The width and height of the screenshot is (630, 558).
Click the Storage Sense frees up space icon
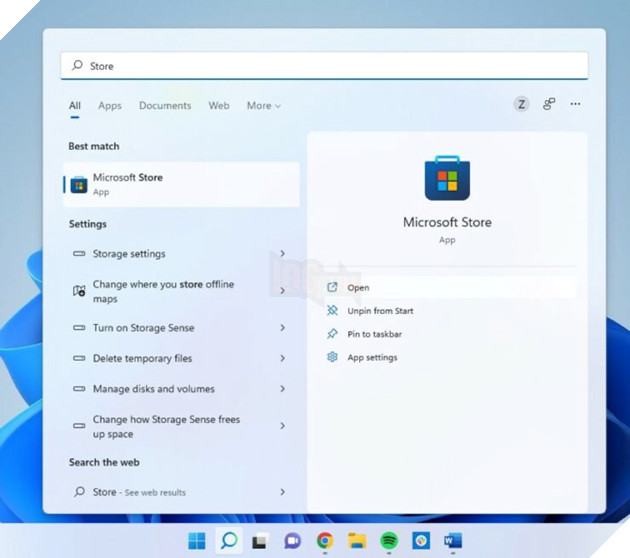tap(79, 425)
